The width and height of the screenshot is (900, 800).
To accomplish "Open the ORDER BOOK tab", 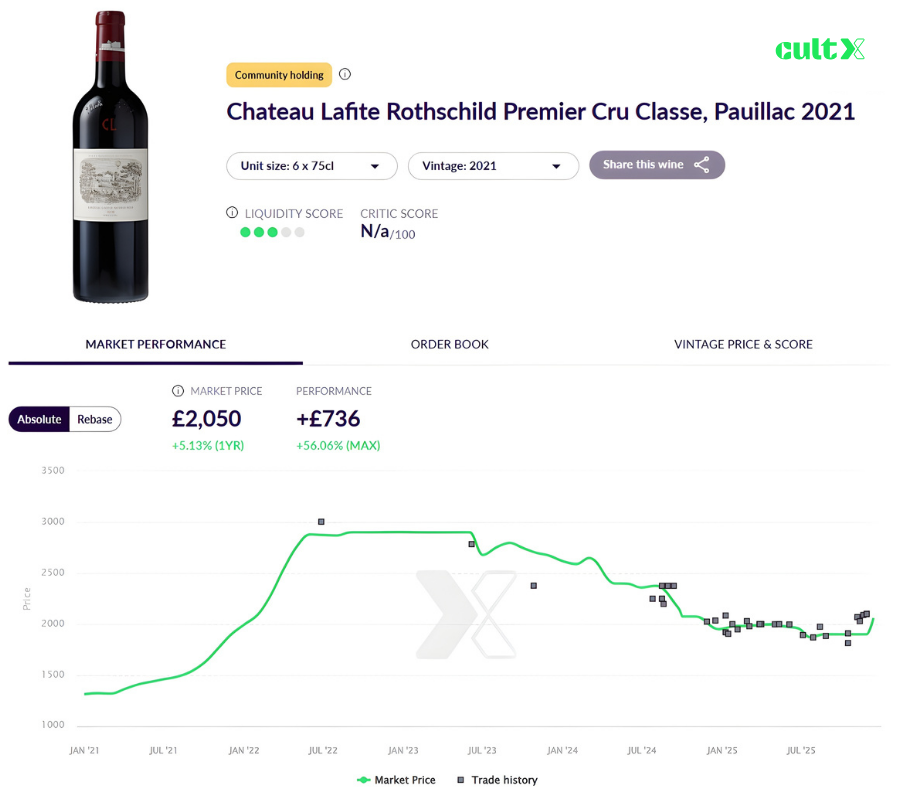I will coord(450,344).
